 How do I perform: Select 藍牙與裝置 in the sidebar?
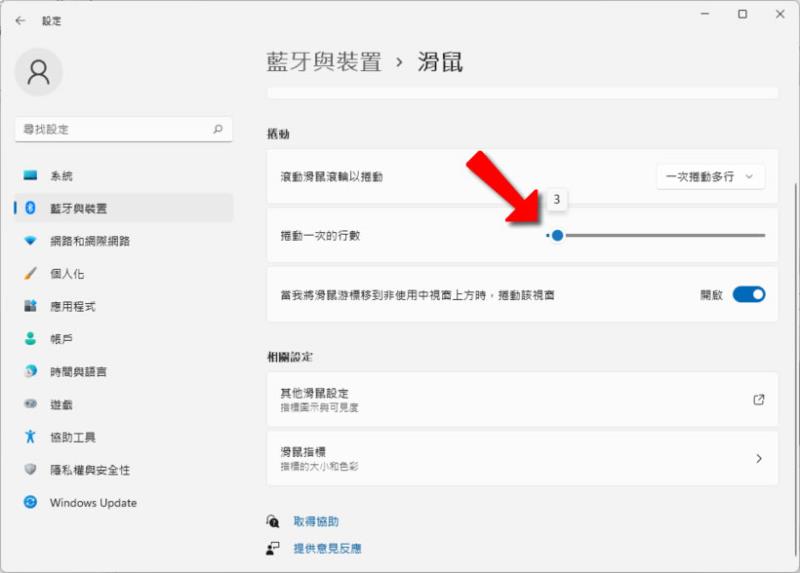click(123, 208)
